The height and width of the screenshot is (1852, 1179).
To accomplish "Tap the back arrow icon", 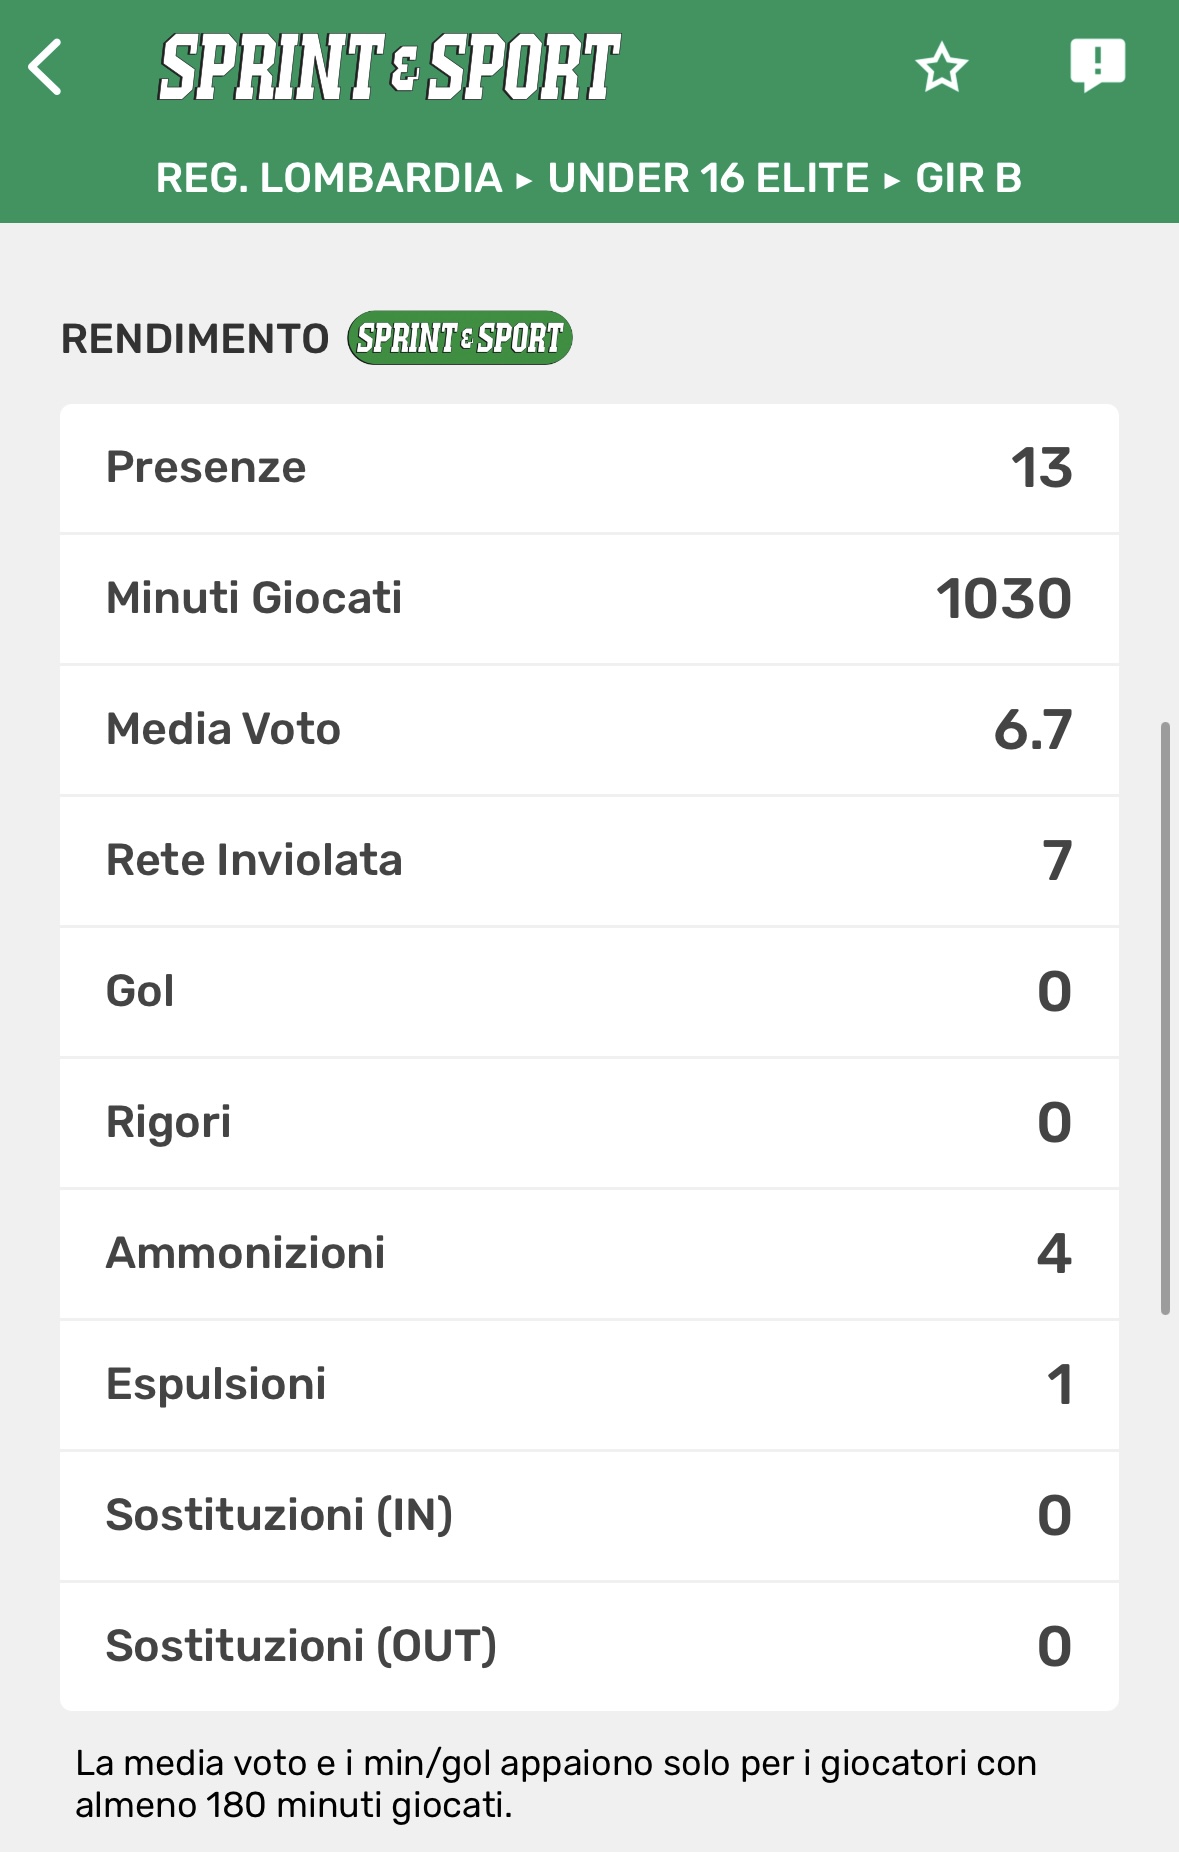I will point(46,68).
